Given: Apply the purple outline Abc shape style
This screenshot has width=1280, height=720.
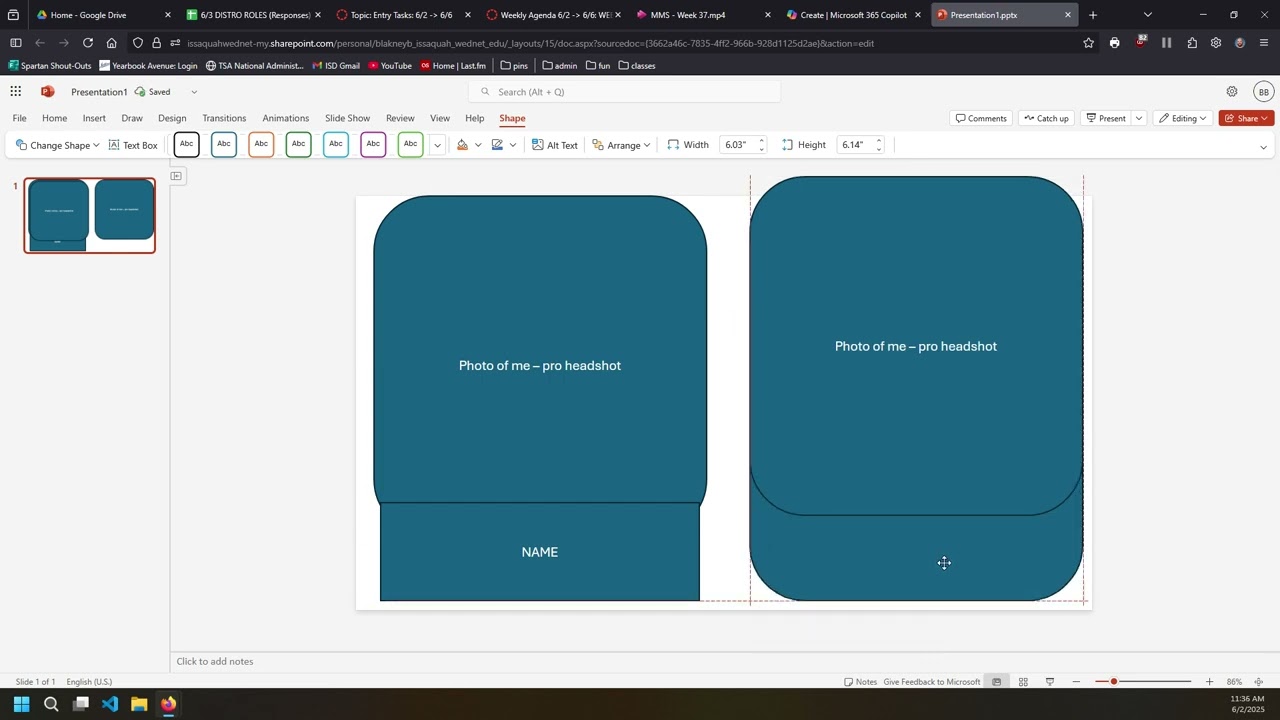Looking at the screenshot, I should 373,145.
